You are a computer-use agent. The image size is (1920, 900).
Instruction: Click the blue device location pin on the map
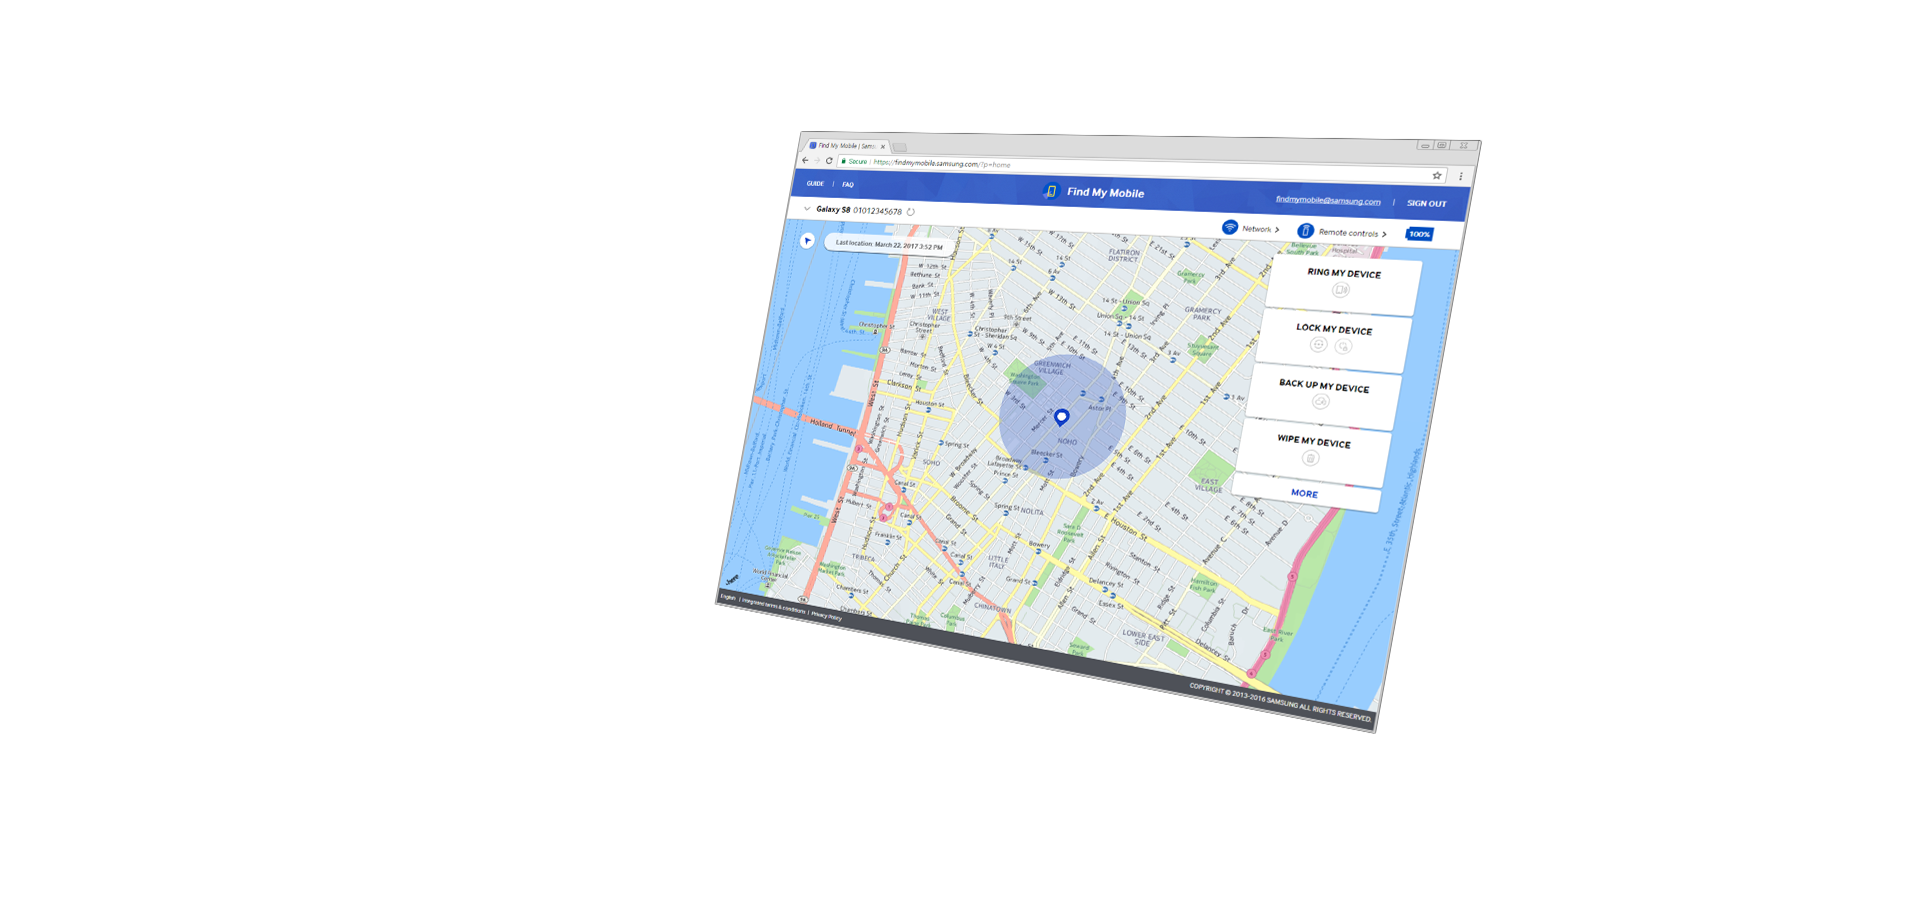(x=1062, y=417)
